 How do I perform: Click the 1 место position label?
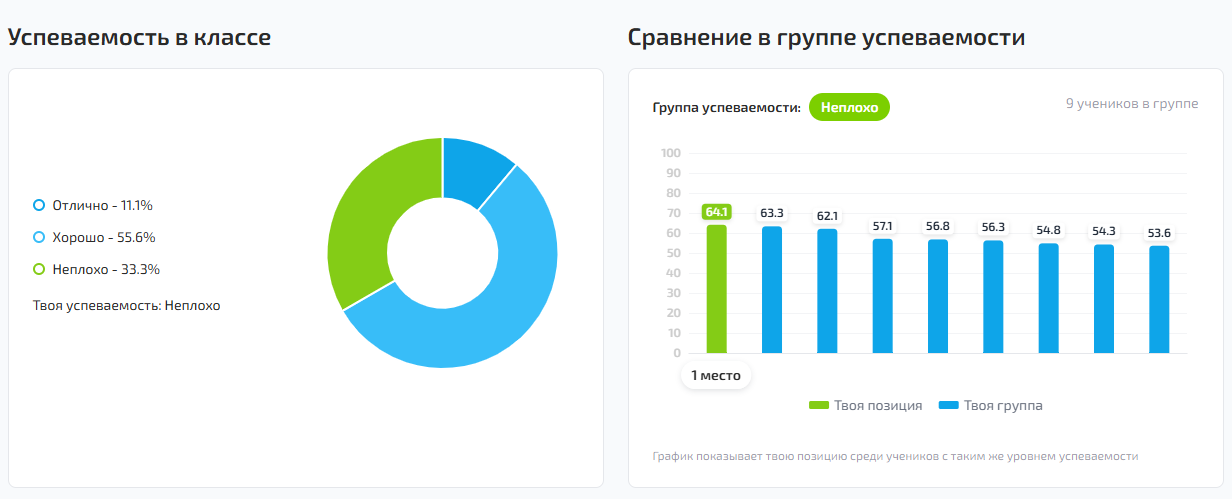pos(716,376)
